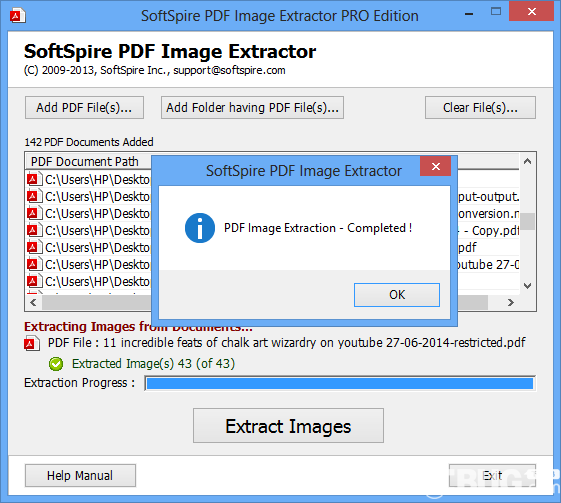
Task: Select the list row ending in put-output
Action: [x=273, y=196]
